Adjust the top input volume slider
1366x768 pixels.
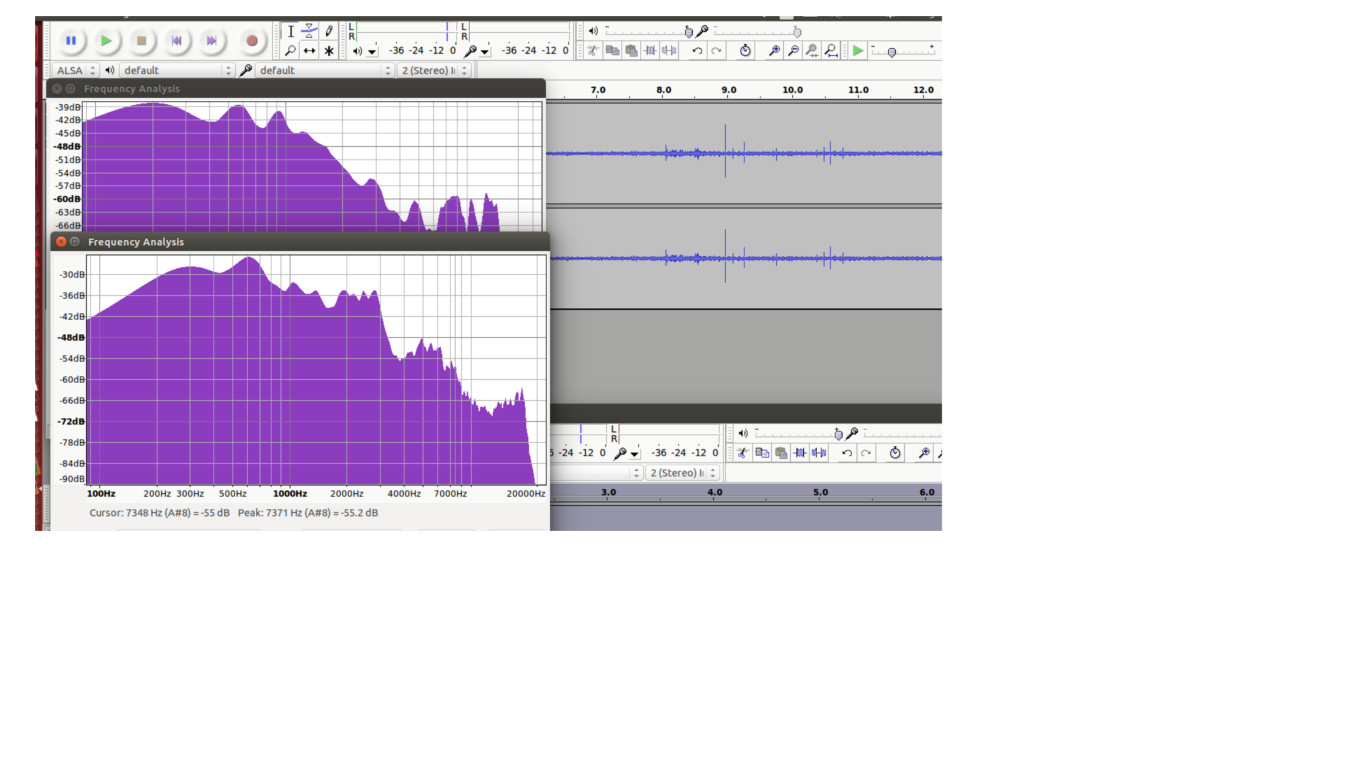coord(756,31)
